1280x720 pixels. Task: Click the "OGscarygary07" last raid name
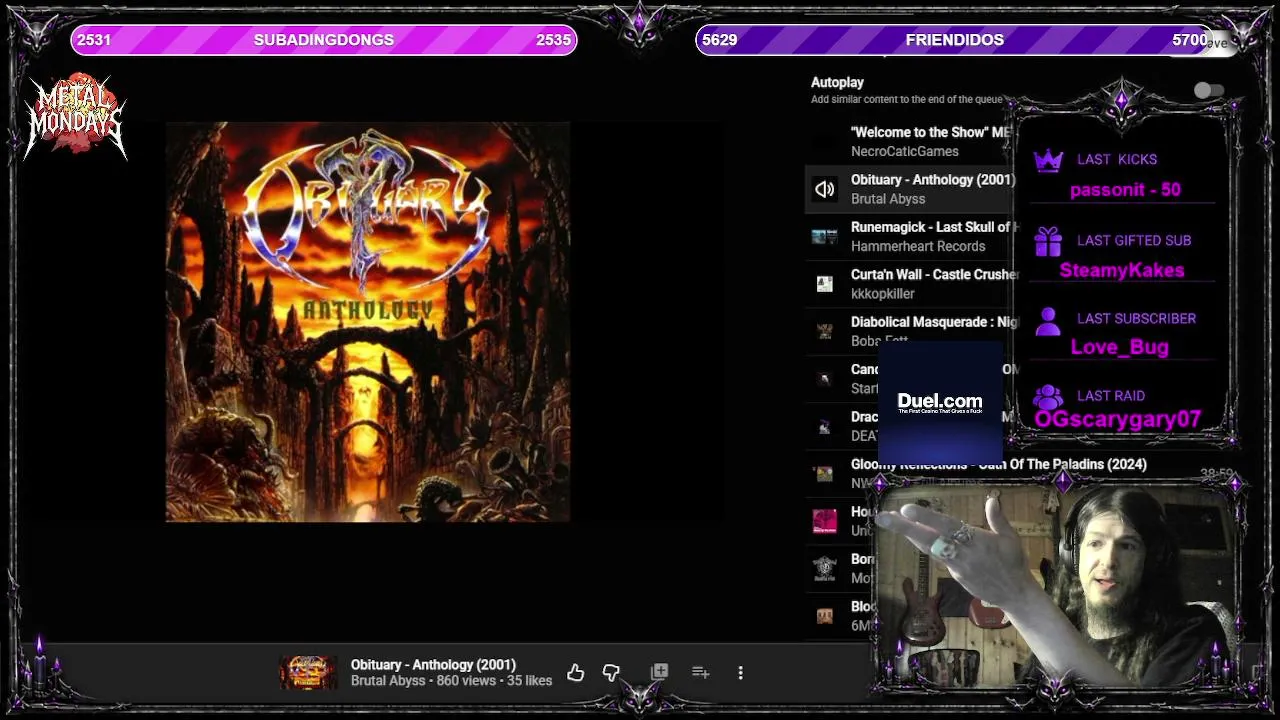pyautogui.click(x=1118, y=420)
